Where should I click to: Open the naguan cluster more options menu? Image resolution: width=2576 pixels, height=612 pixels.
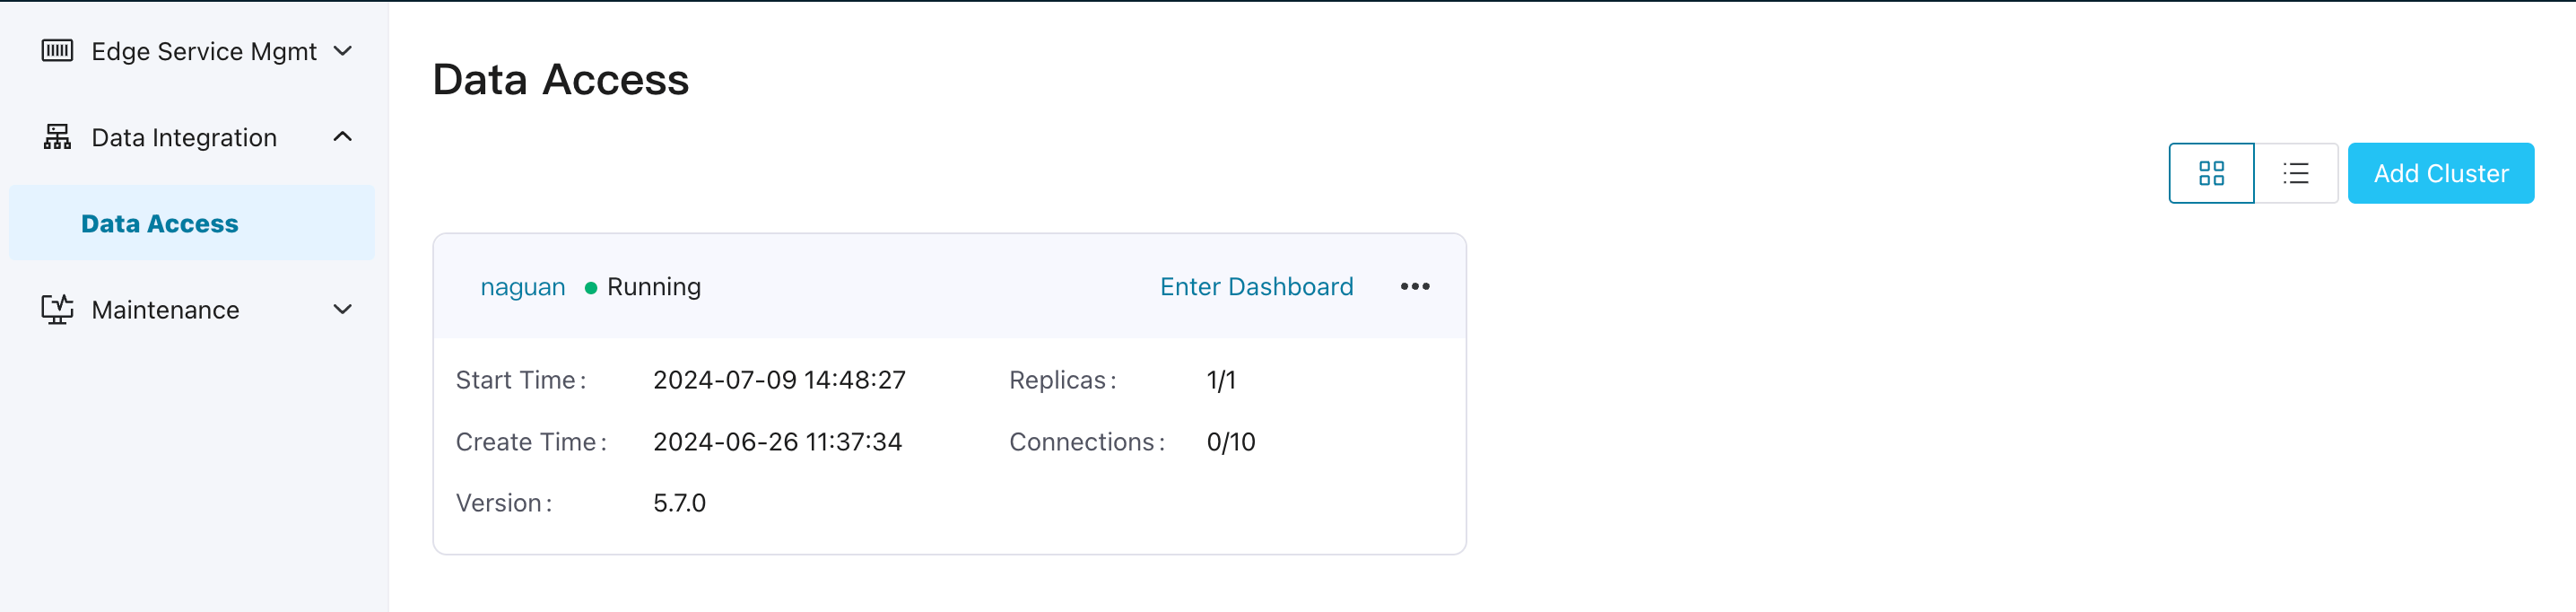point(1414,287)
